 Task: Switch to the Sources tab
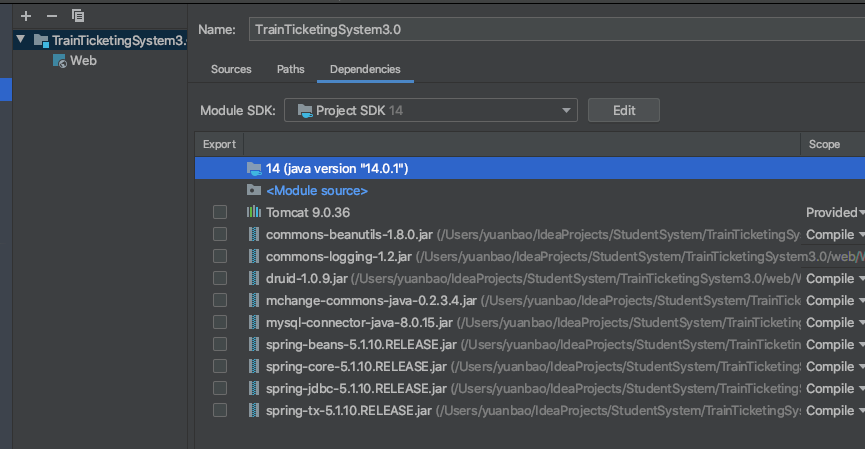tap(231, 70)
